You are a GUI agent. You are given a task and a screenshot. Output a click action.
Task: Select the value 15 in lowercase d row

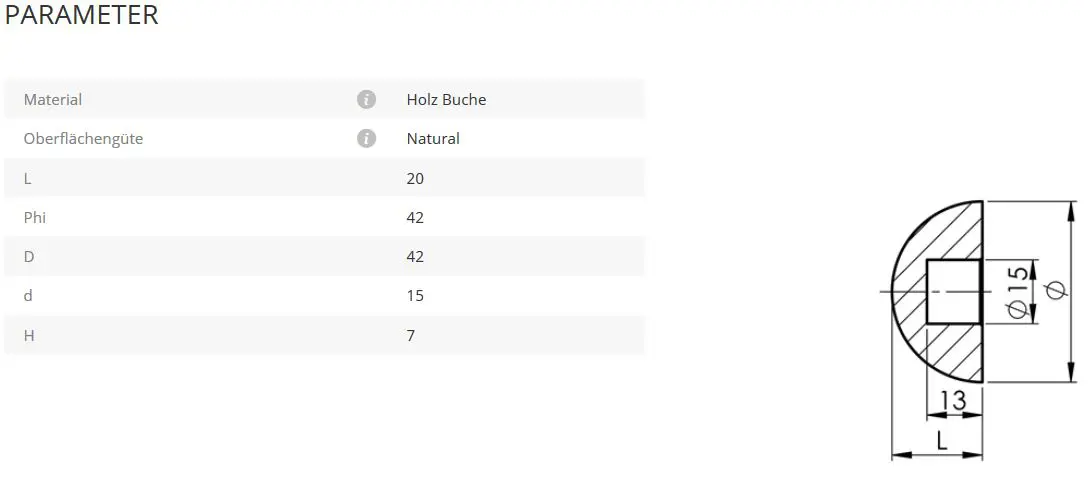415,296
